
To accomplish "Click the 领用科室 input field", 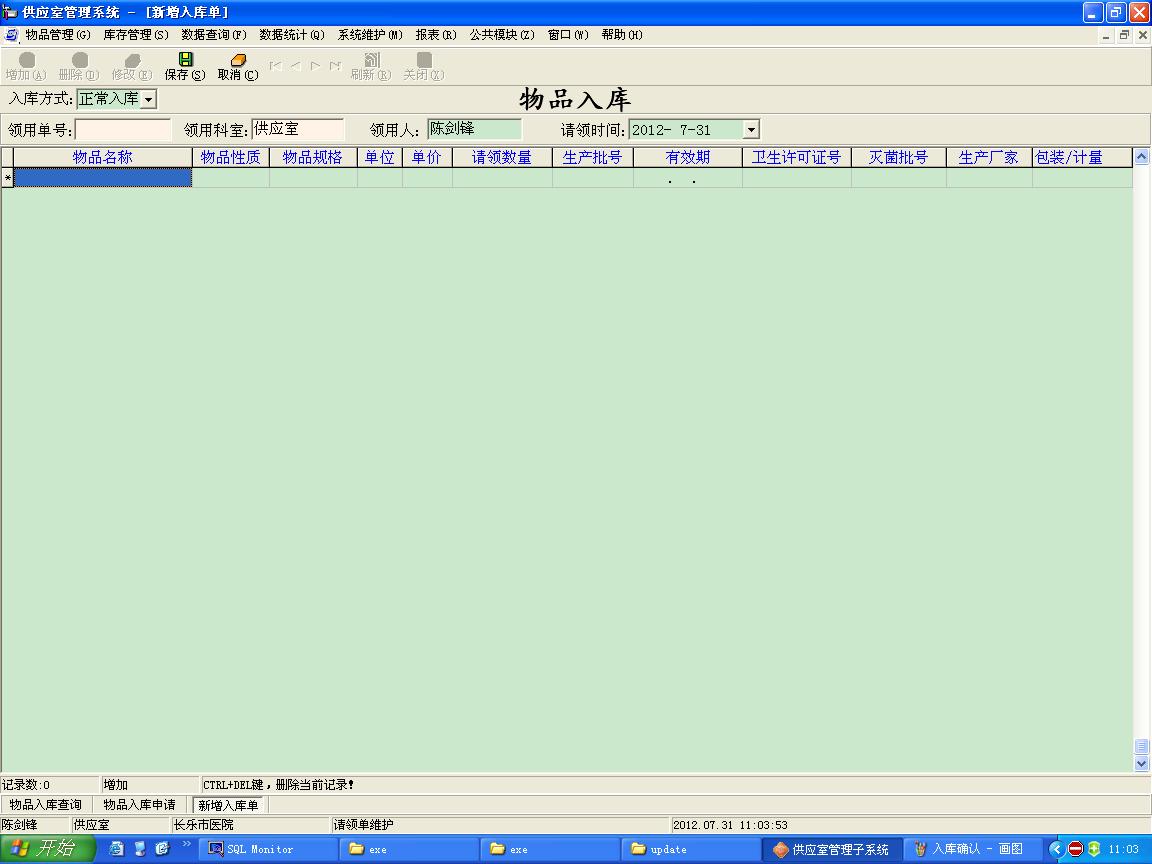I will pyautogui.click(x=298, y=129).
